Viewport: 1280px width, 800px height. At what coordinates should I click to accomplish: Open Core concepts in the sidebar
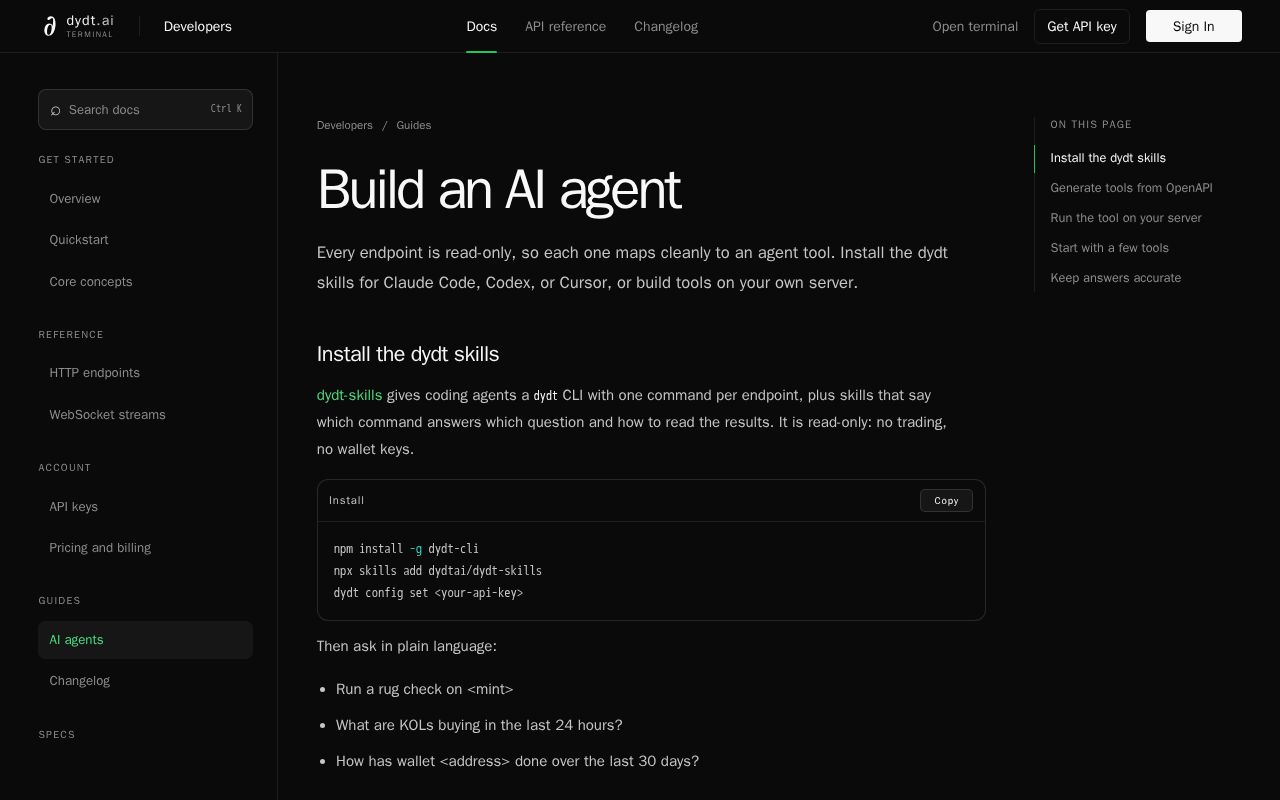(x=145, y=282)
